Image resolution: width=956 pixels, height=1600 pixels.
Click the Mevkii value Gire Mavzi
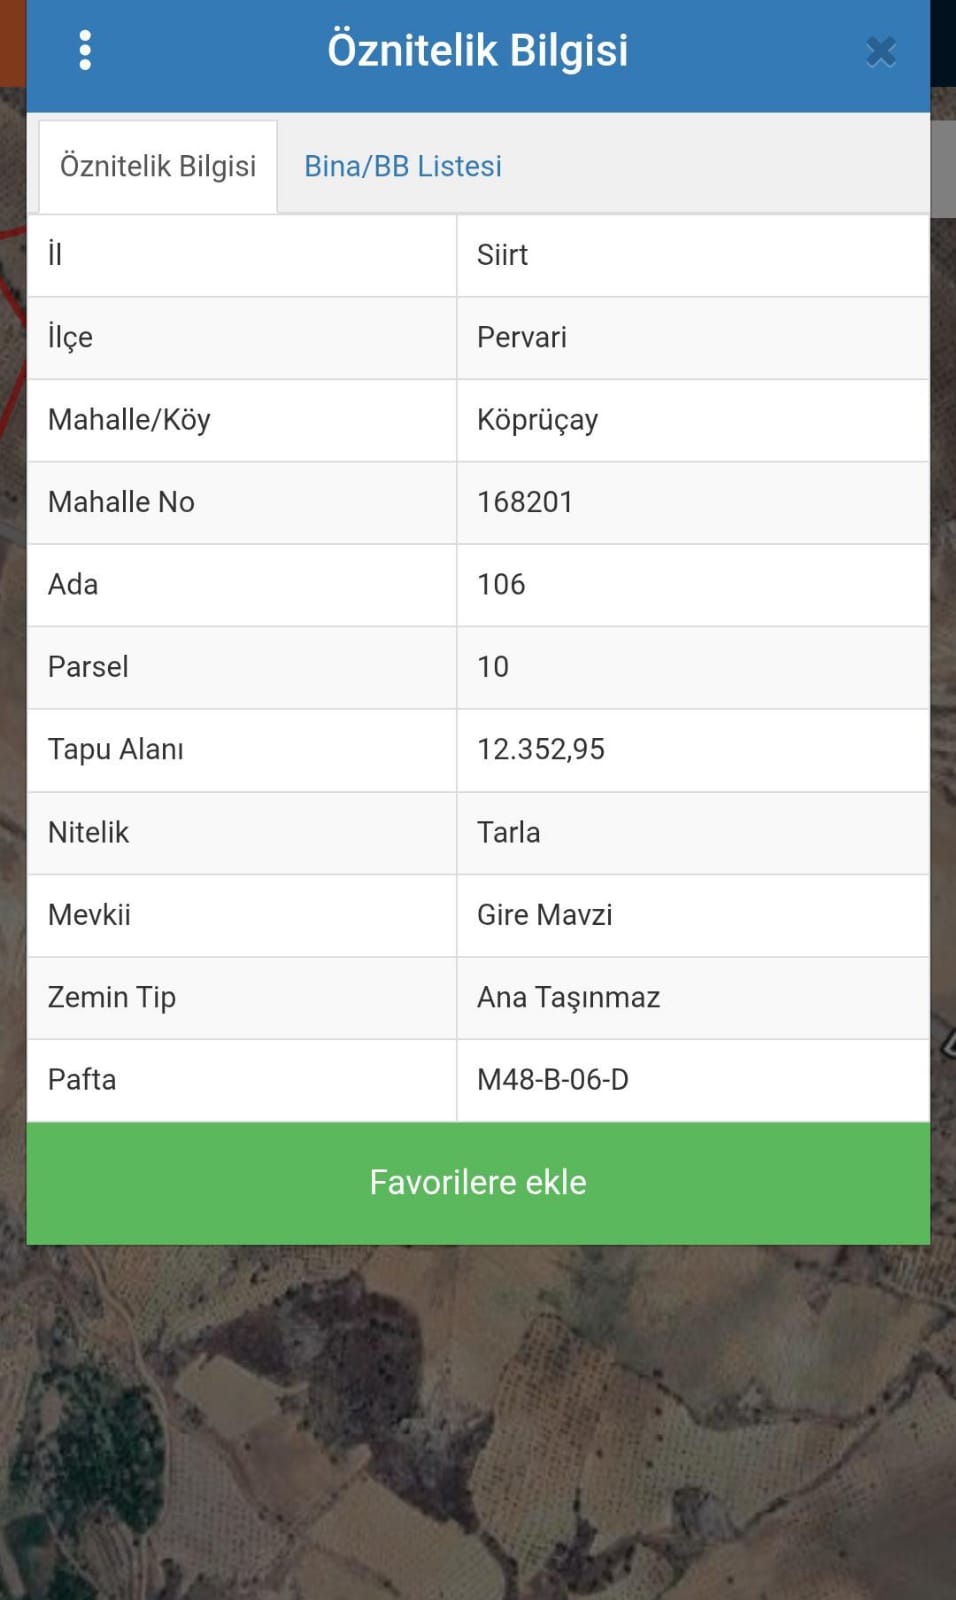(x=544, y=915)
